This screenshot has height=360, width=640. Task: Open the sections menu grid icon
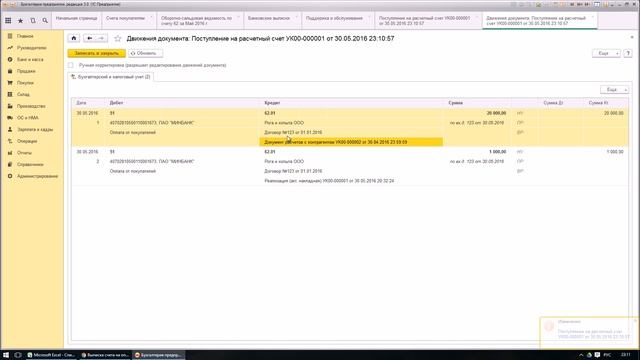[8, 20]
